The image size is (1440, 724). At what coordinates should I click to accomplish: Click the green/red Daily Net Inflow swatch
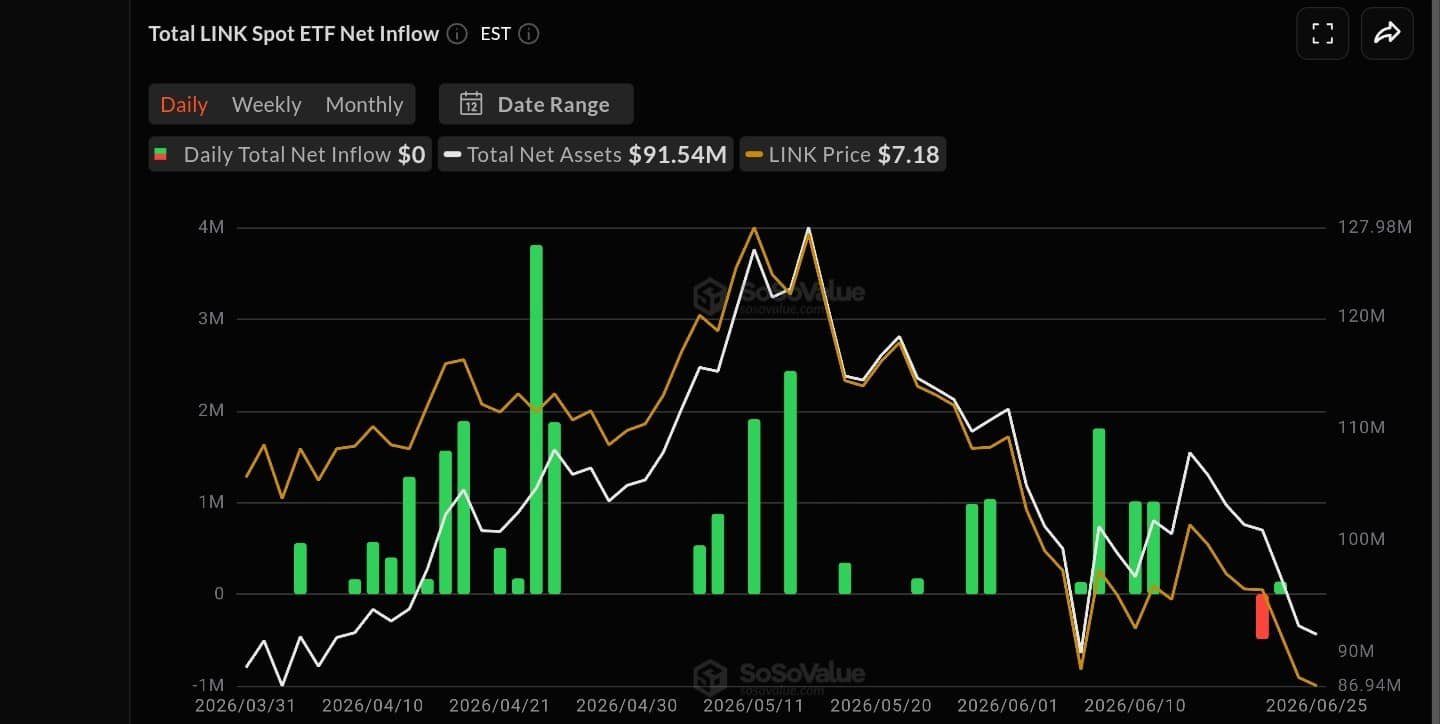(160, 155)
